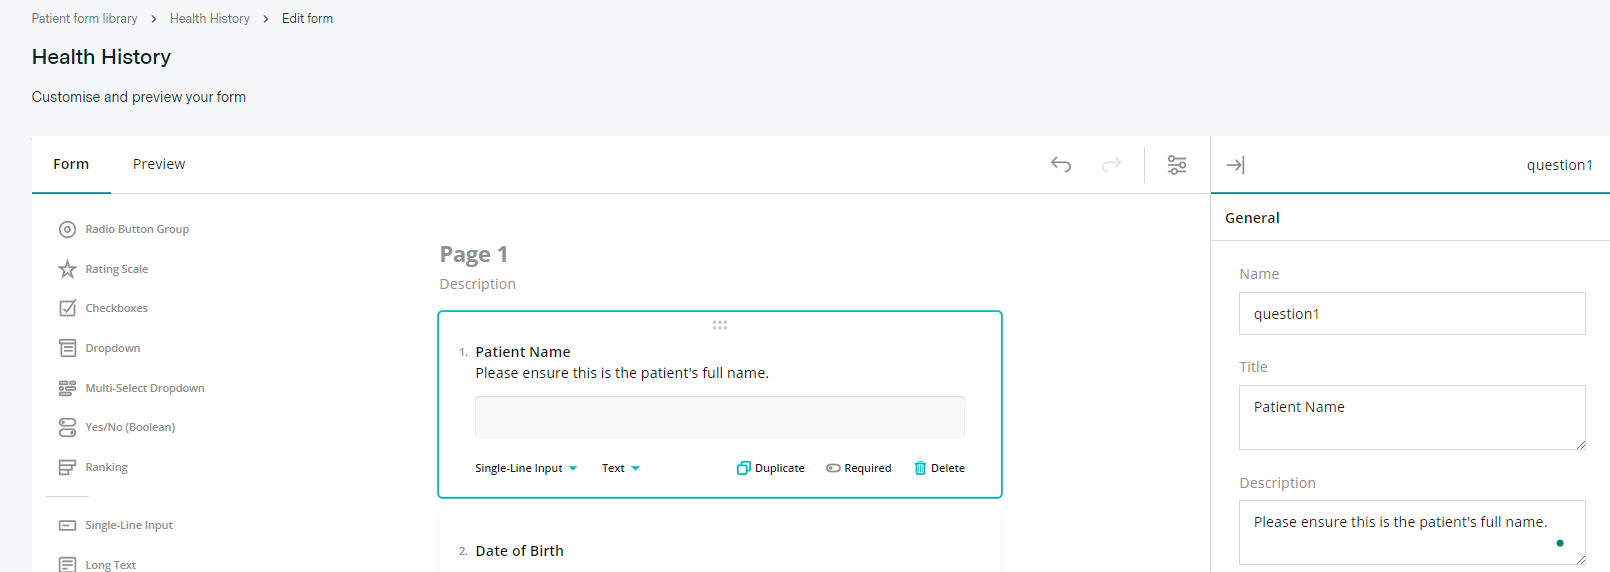This screenshot has height=572, width=1610.
Task: Open the Single-Line Input type dropdown
Action: pyautogui.click(x=526, y=468)
